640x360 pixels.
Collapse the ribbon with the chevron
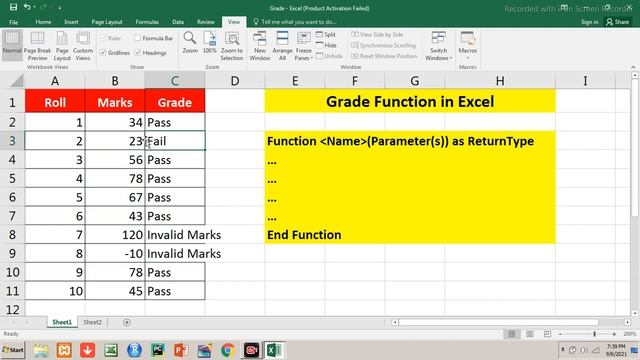coord(633,67)
